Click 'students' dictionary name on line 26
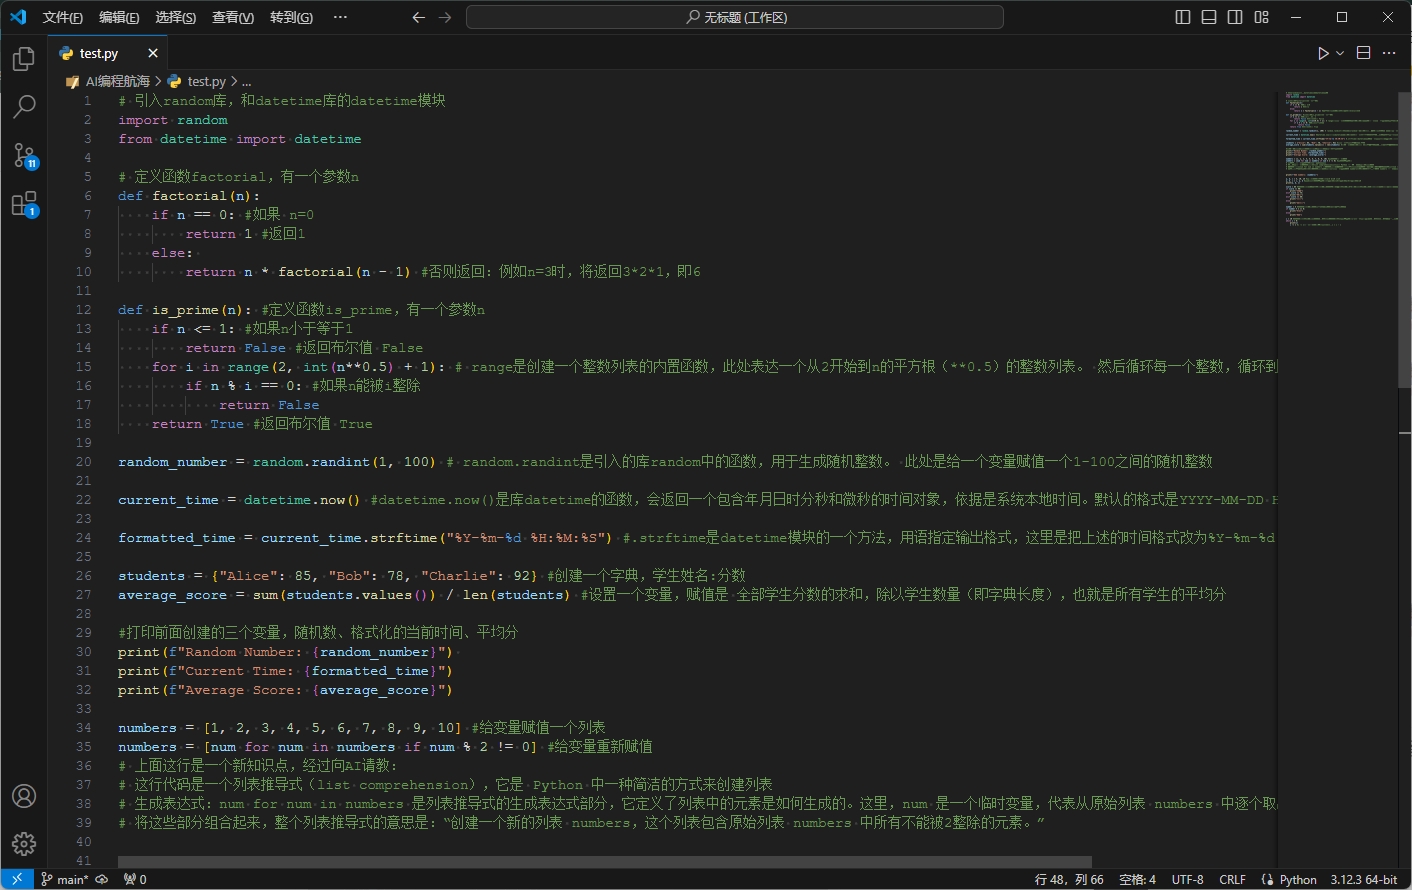Viewport: 1412px width, 890px height. [x=151, y=576]
